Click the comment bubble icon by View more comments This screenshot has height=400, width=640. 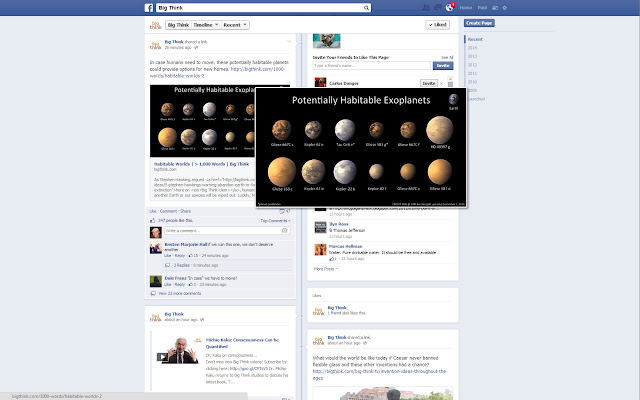(153, 293)
